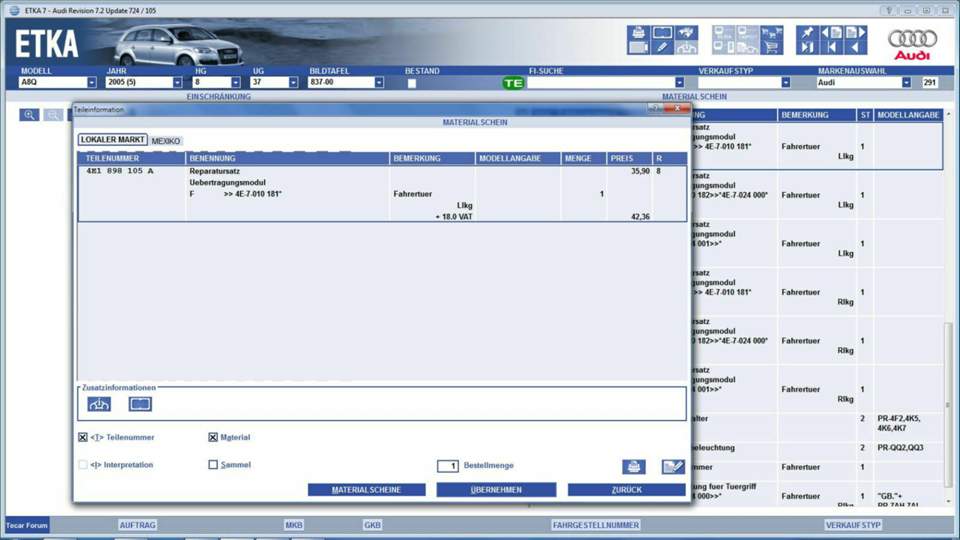
Task: Click the pushpin toolbar icon
Action: tap(808, 32)
